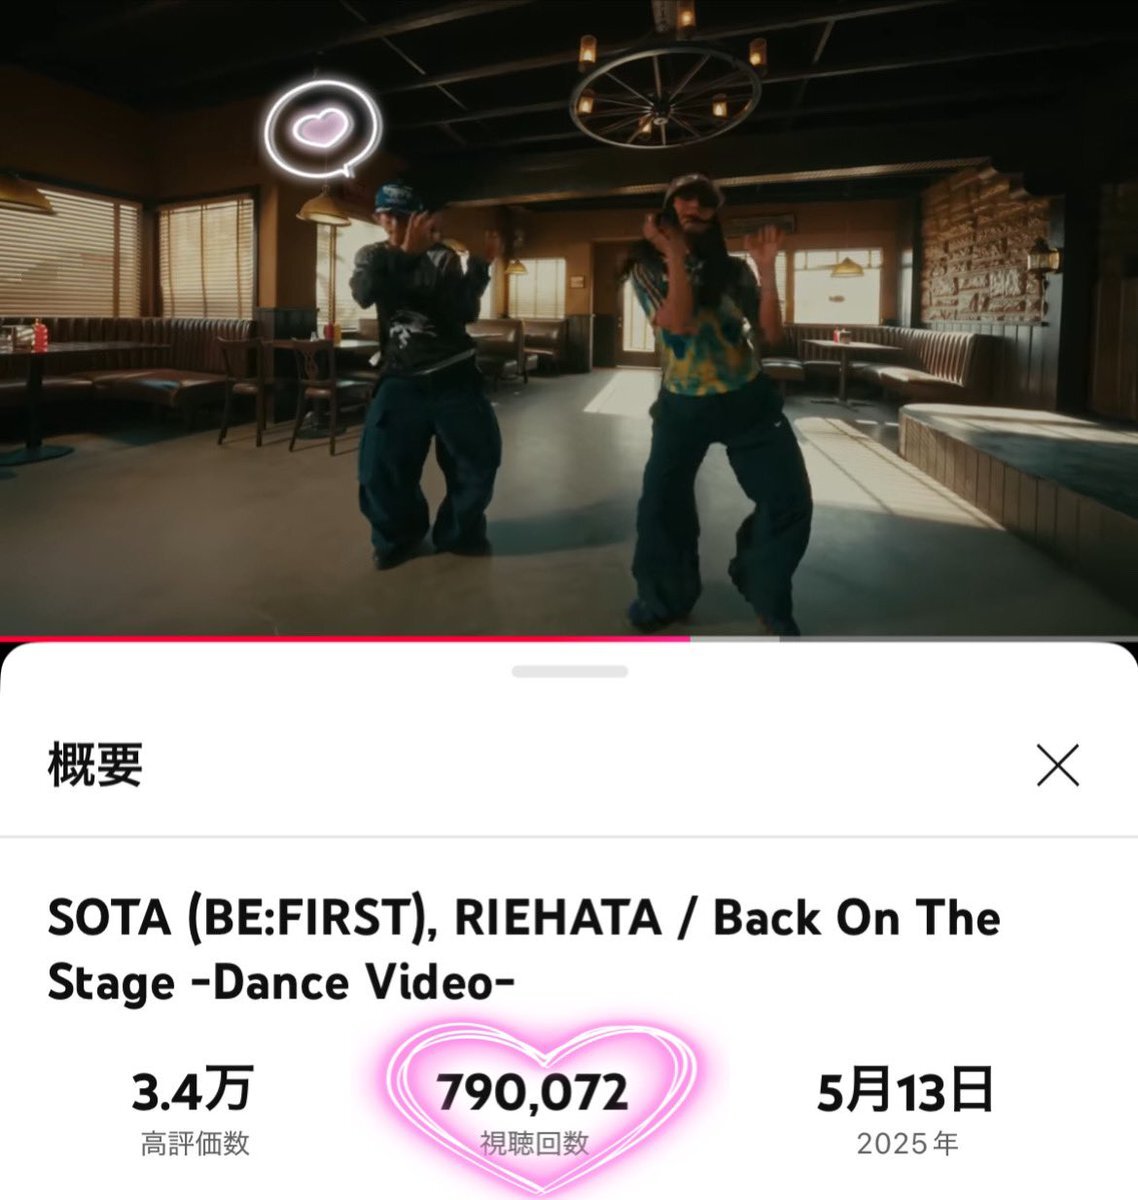
Task: Click the 2025年 year label
Action: [907, 1144]
